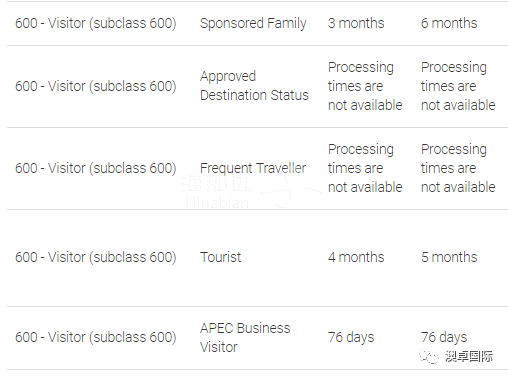The width and height of the screenshot is (508, 378).
Task: Click the Hinabian watermark logo
Action: pos(233,190)
